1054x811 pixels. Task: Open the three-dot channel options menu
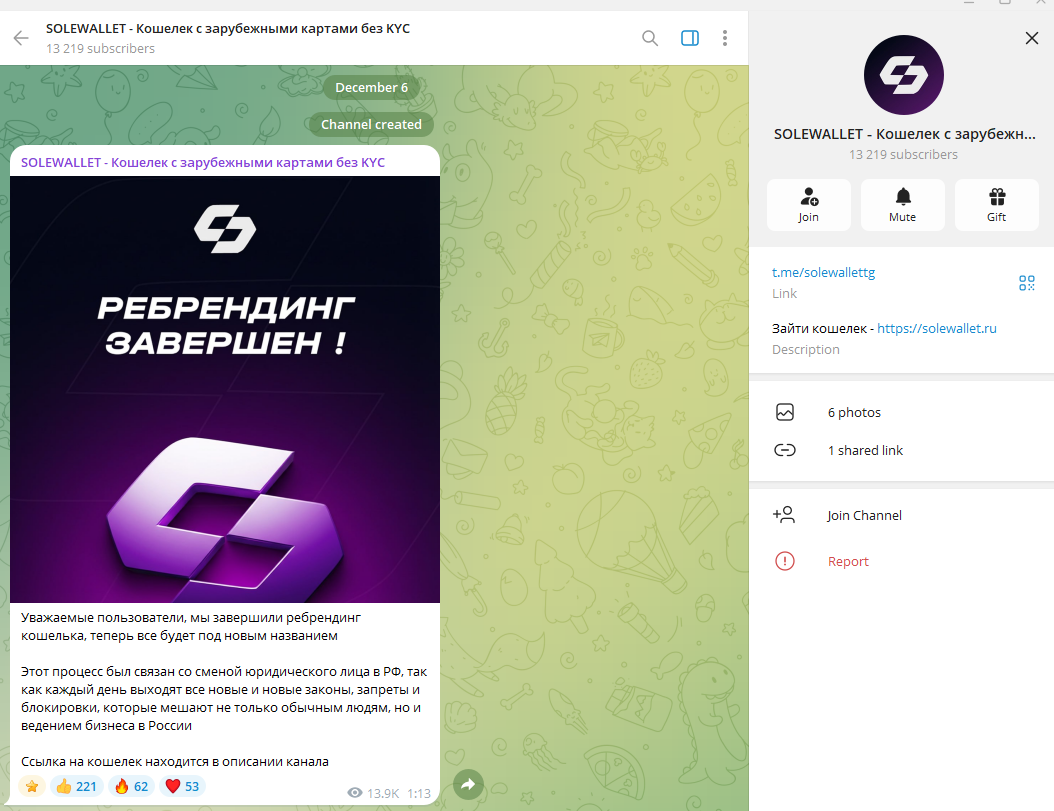click(725, 38)
